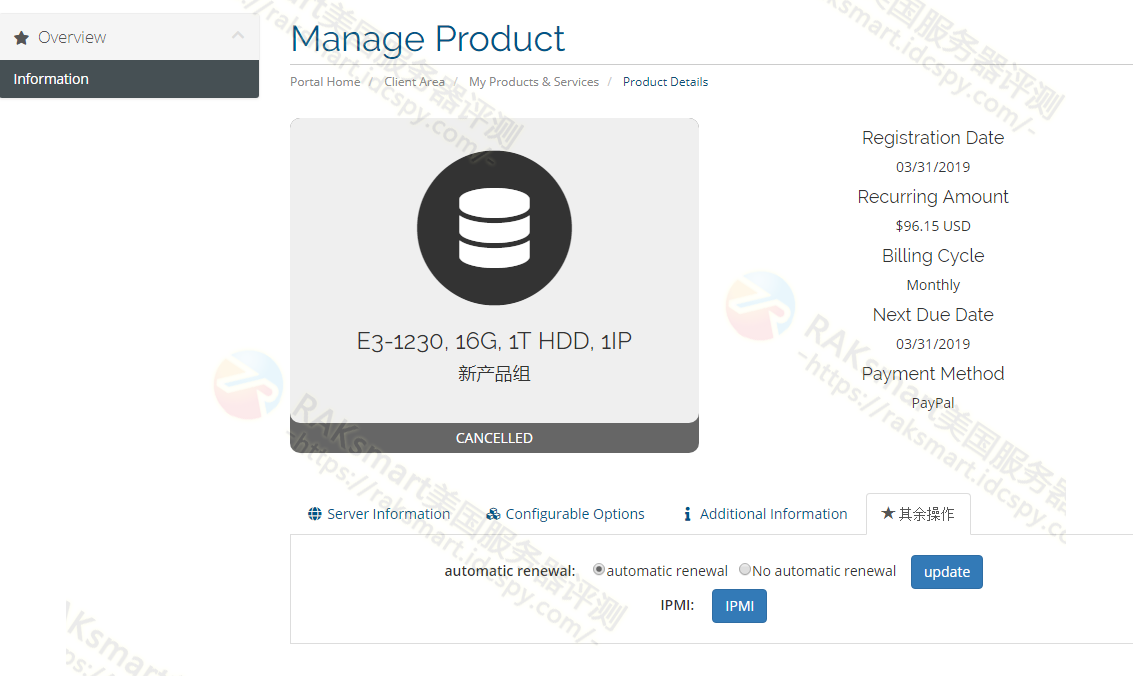1133x676 pixels.
Task: Select the 其余操作 tab
Action: [x=918, y=514]
